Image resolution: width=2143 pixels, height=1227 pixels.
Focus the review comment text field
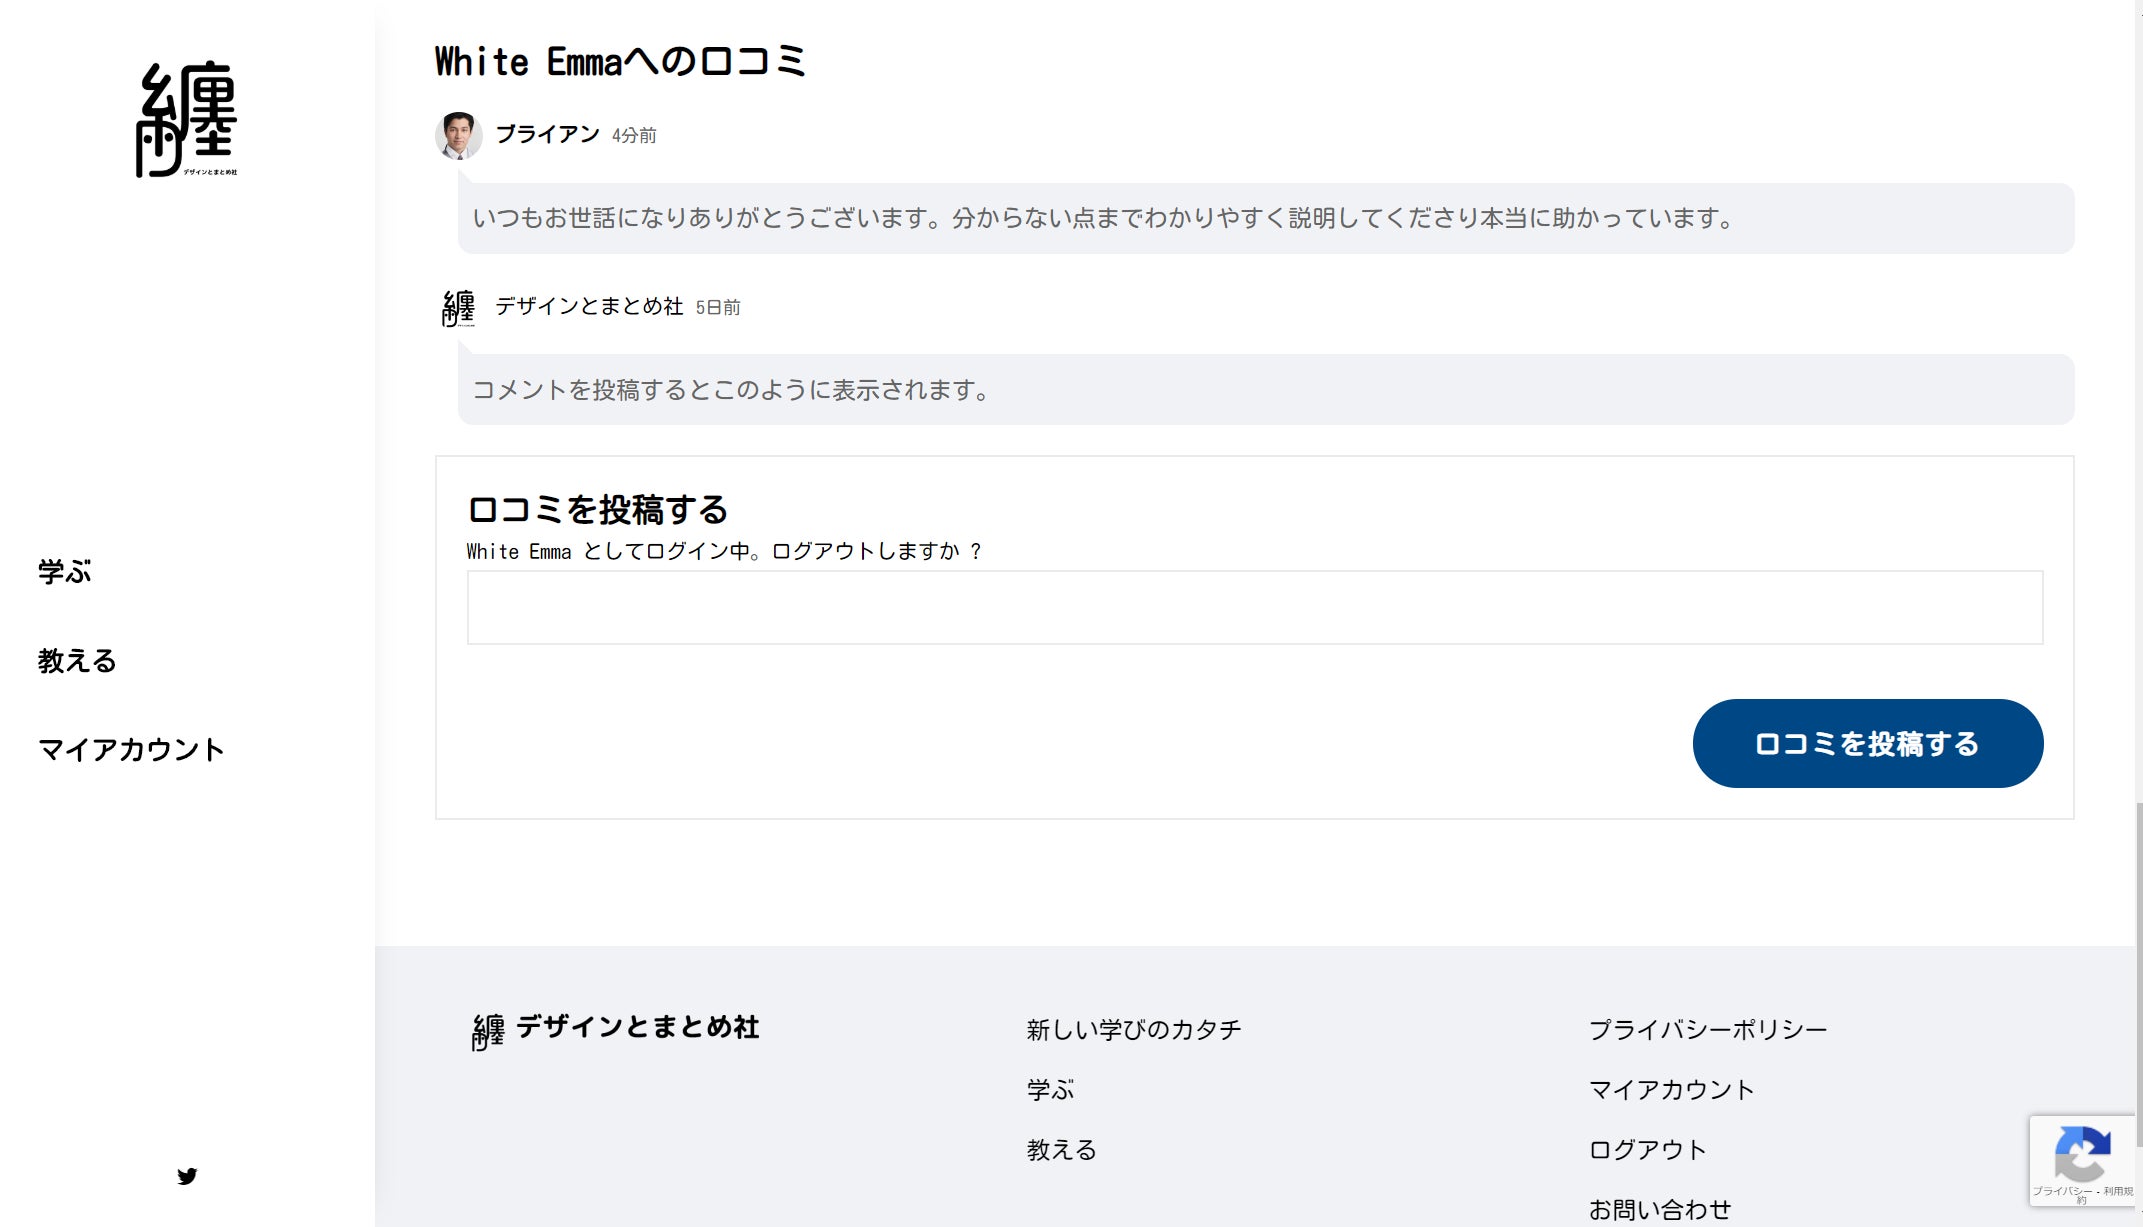pos(1254,608)
